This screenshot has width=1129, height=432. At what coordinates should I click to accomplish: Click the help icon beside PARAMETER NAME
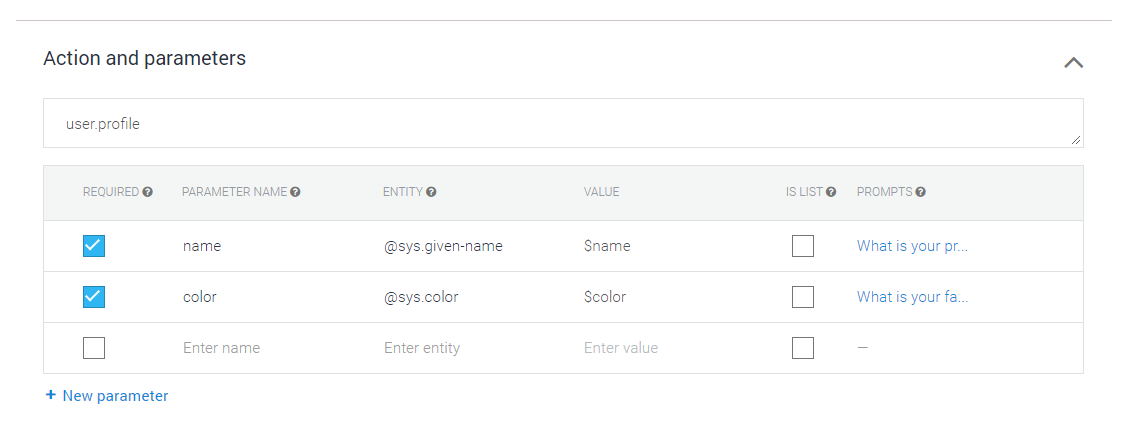pos(296,192)
